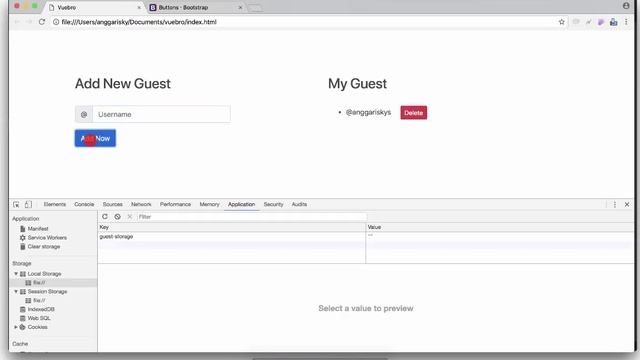Select Session Storage in sidebar
This screenshot has height=360, width=640.
(47, 292)
